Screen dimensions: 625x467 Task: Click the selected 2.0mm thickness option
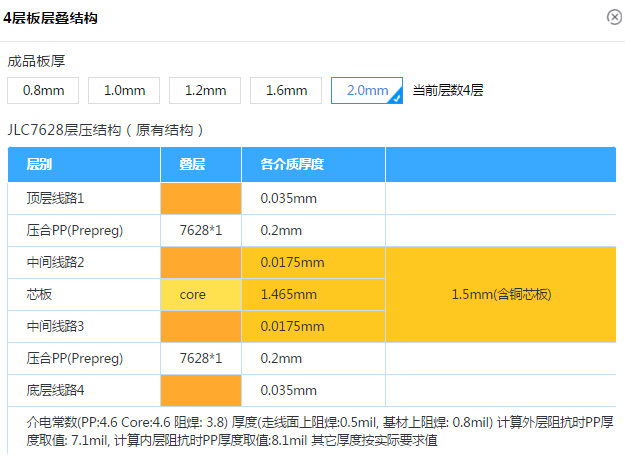(367, 90)
